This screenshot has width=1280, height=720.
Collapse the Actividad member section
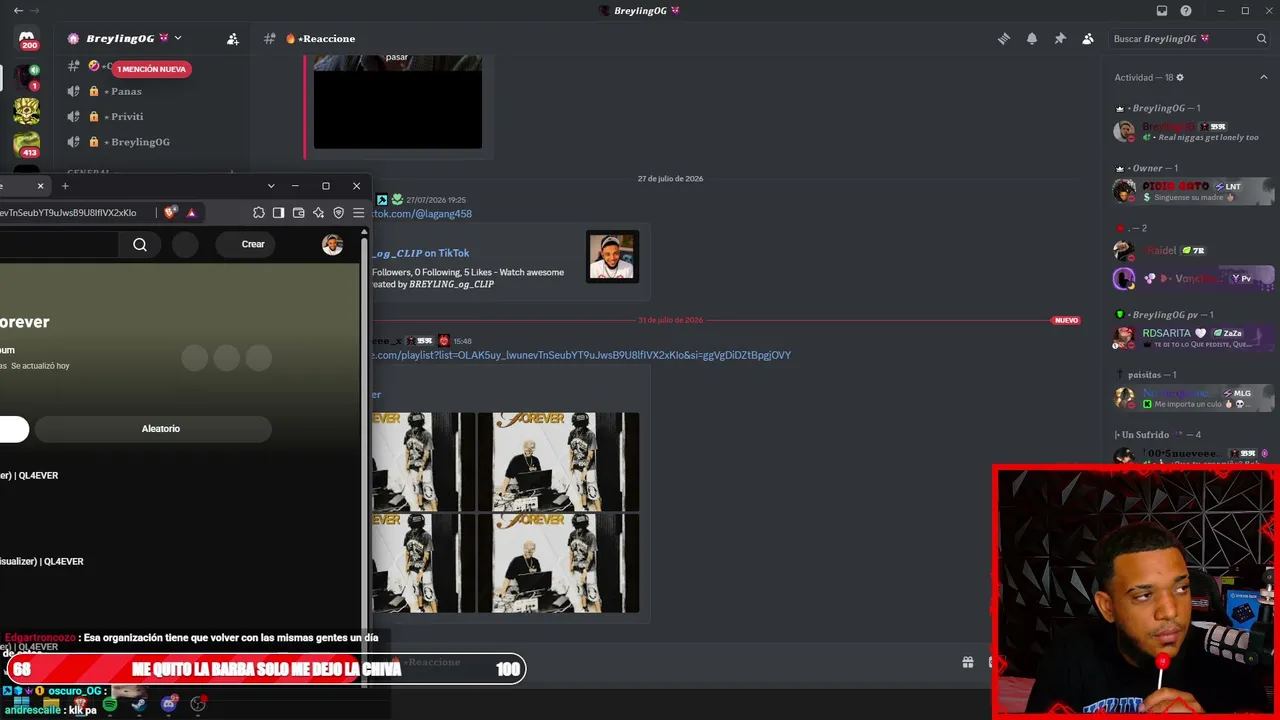tap(1264, 78)
